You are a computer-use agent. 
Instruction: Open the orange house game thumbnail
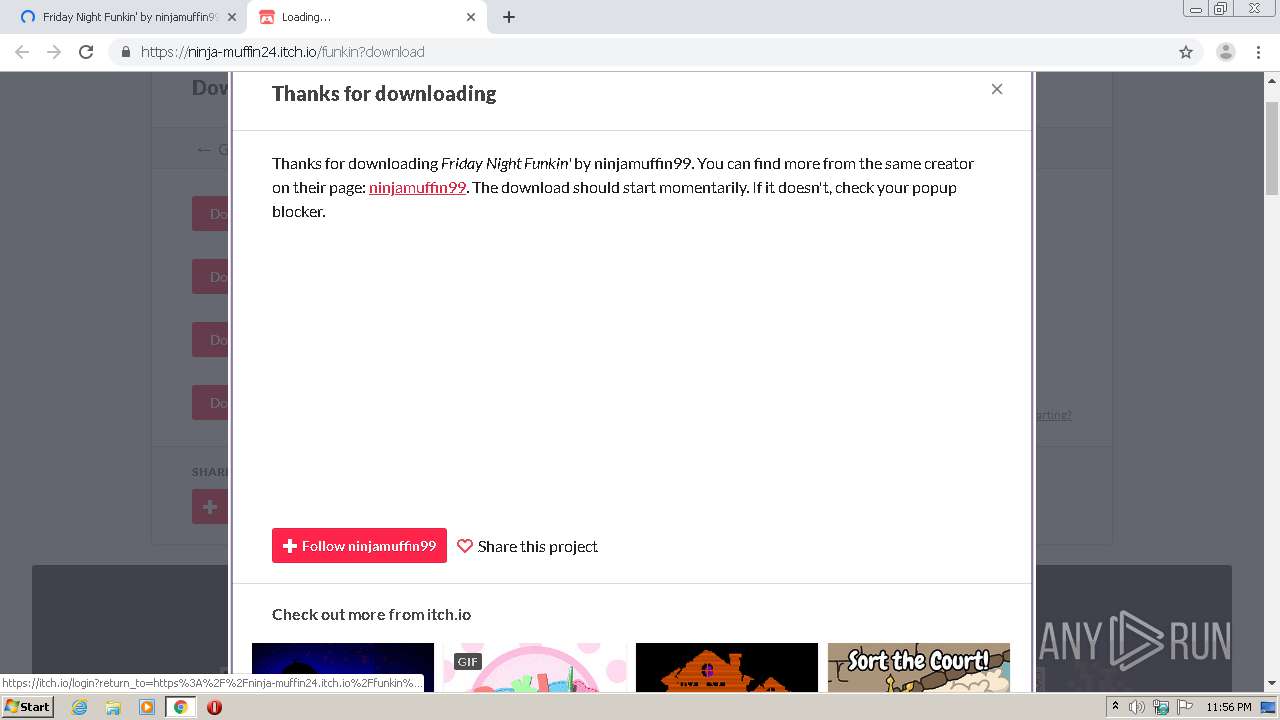(727, 667)
